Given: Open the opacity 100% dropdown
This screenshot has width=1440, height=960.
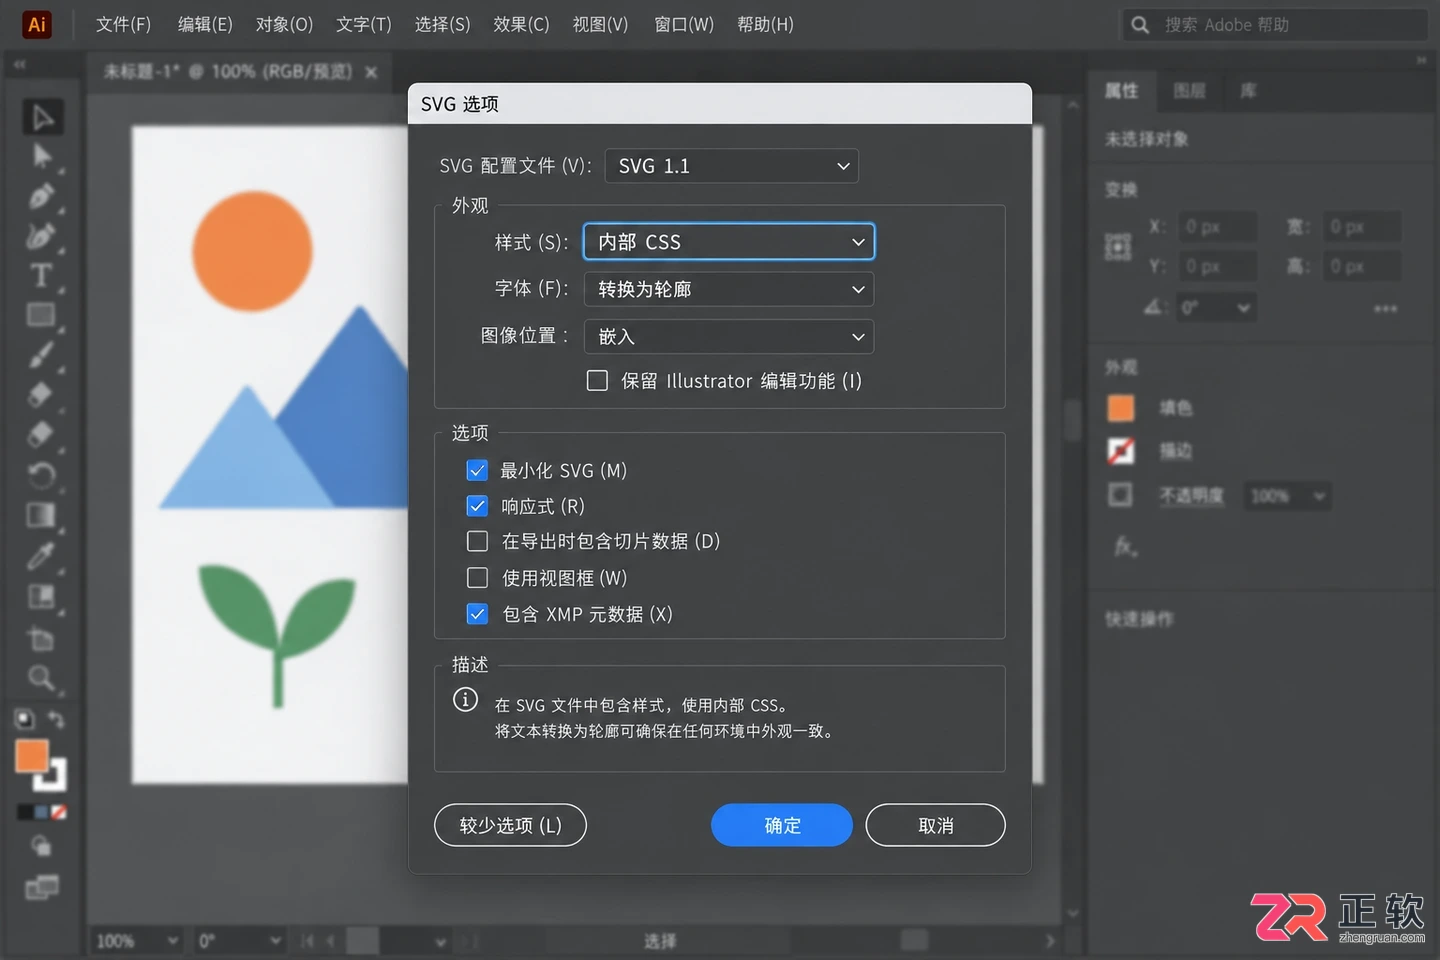Looking at the screenshot, I should pos(1288,496).
